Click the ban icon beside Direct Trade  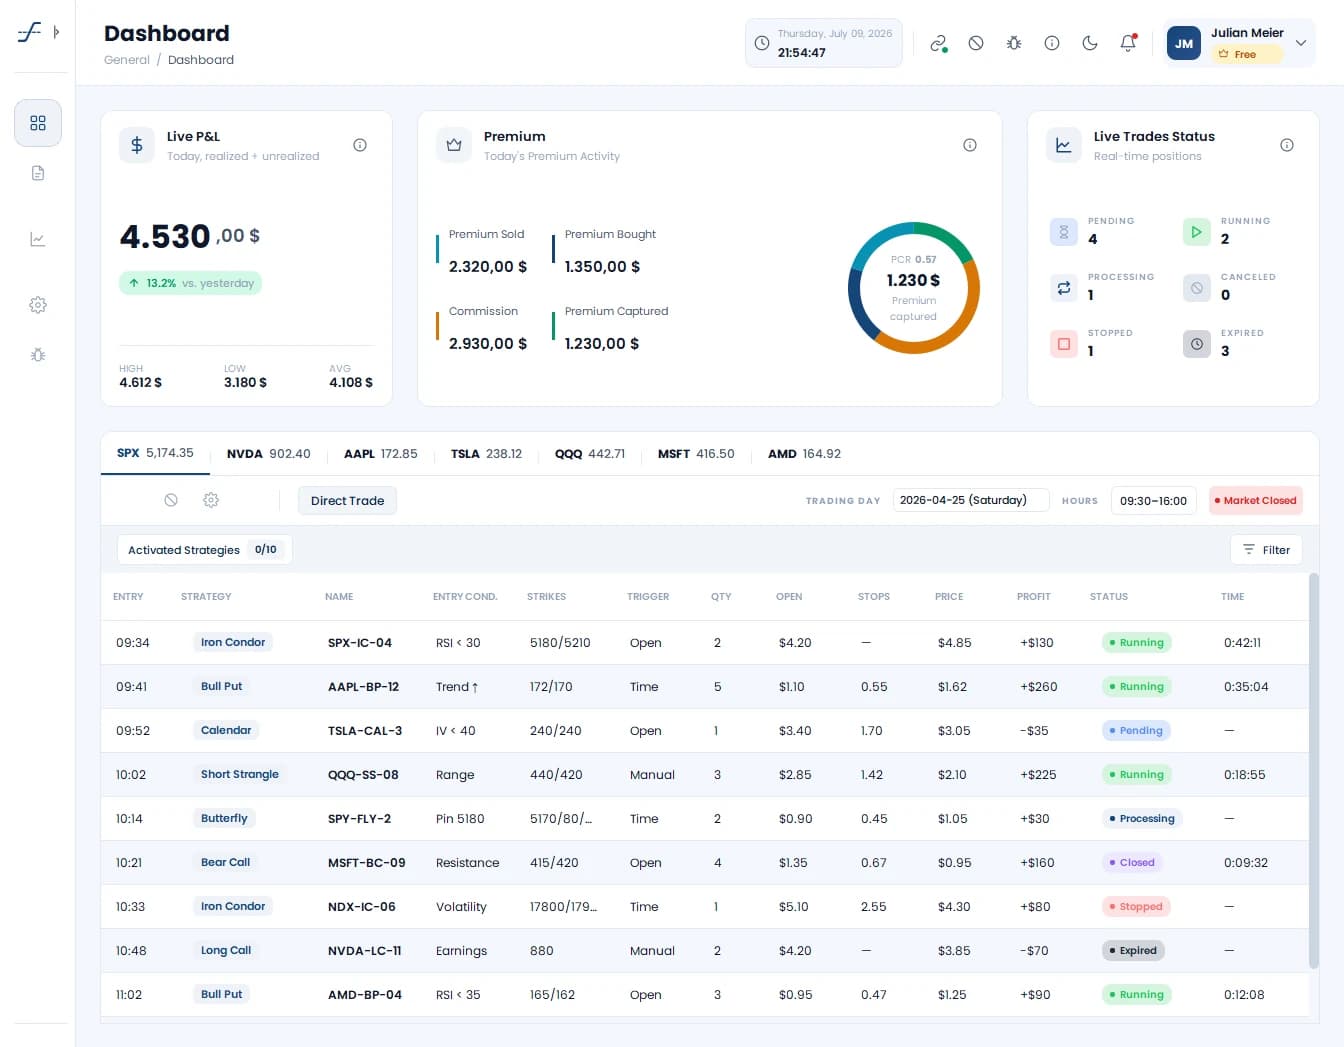click(171, 500)
